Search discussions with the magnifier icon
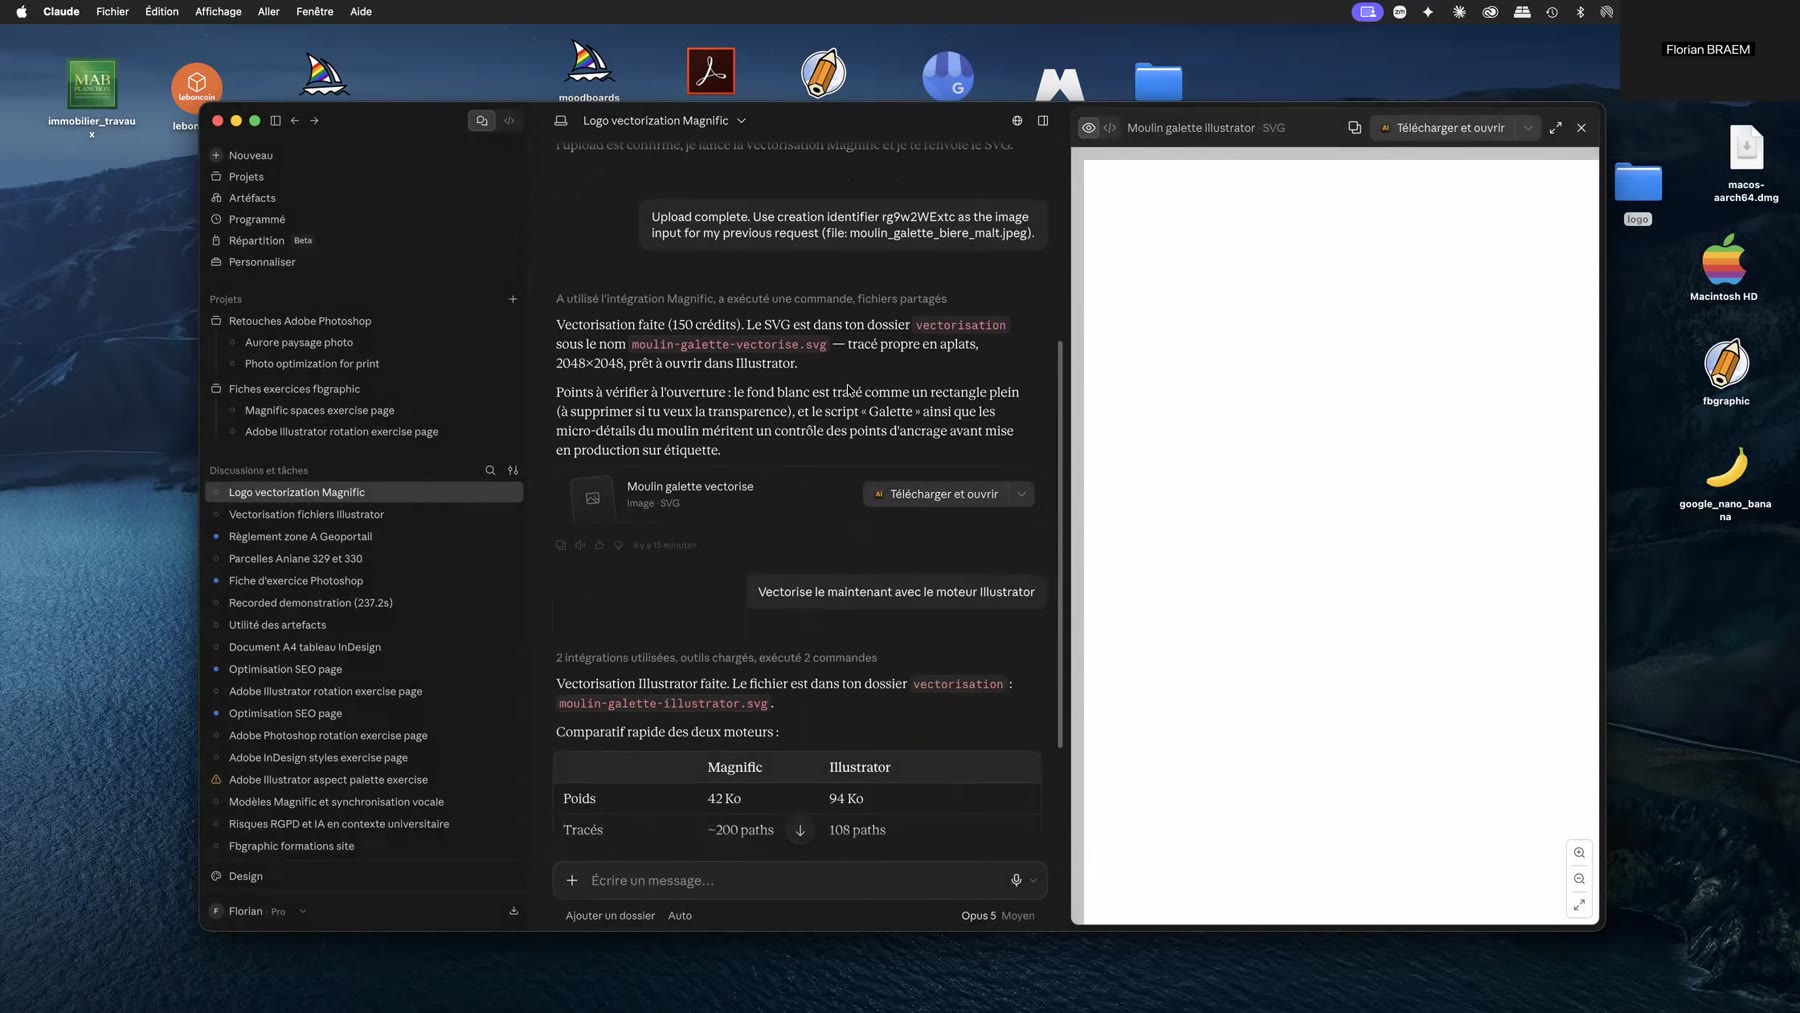 490,470
